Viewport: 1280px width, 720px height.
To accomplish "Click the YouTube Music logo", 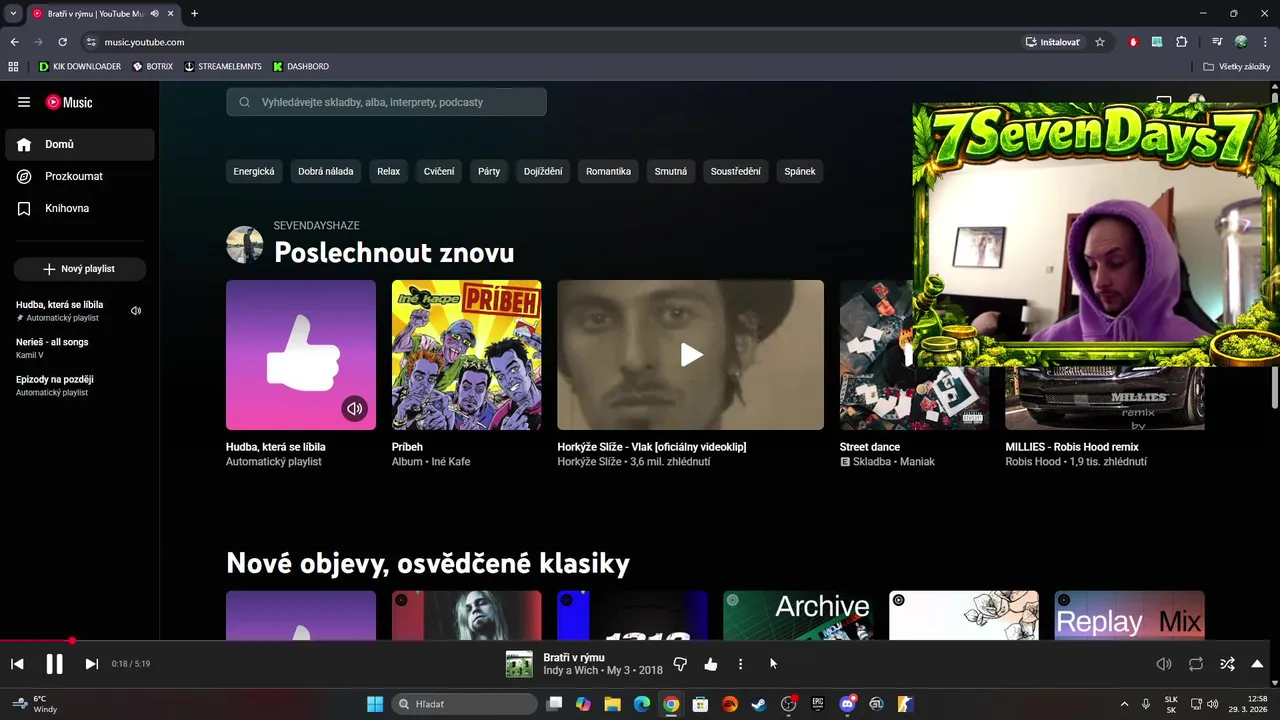I will click(69, 102).
